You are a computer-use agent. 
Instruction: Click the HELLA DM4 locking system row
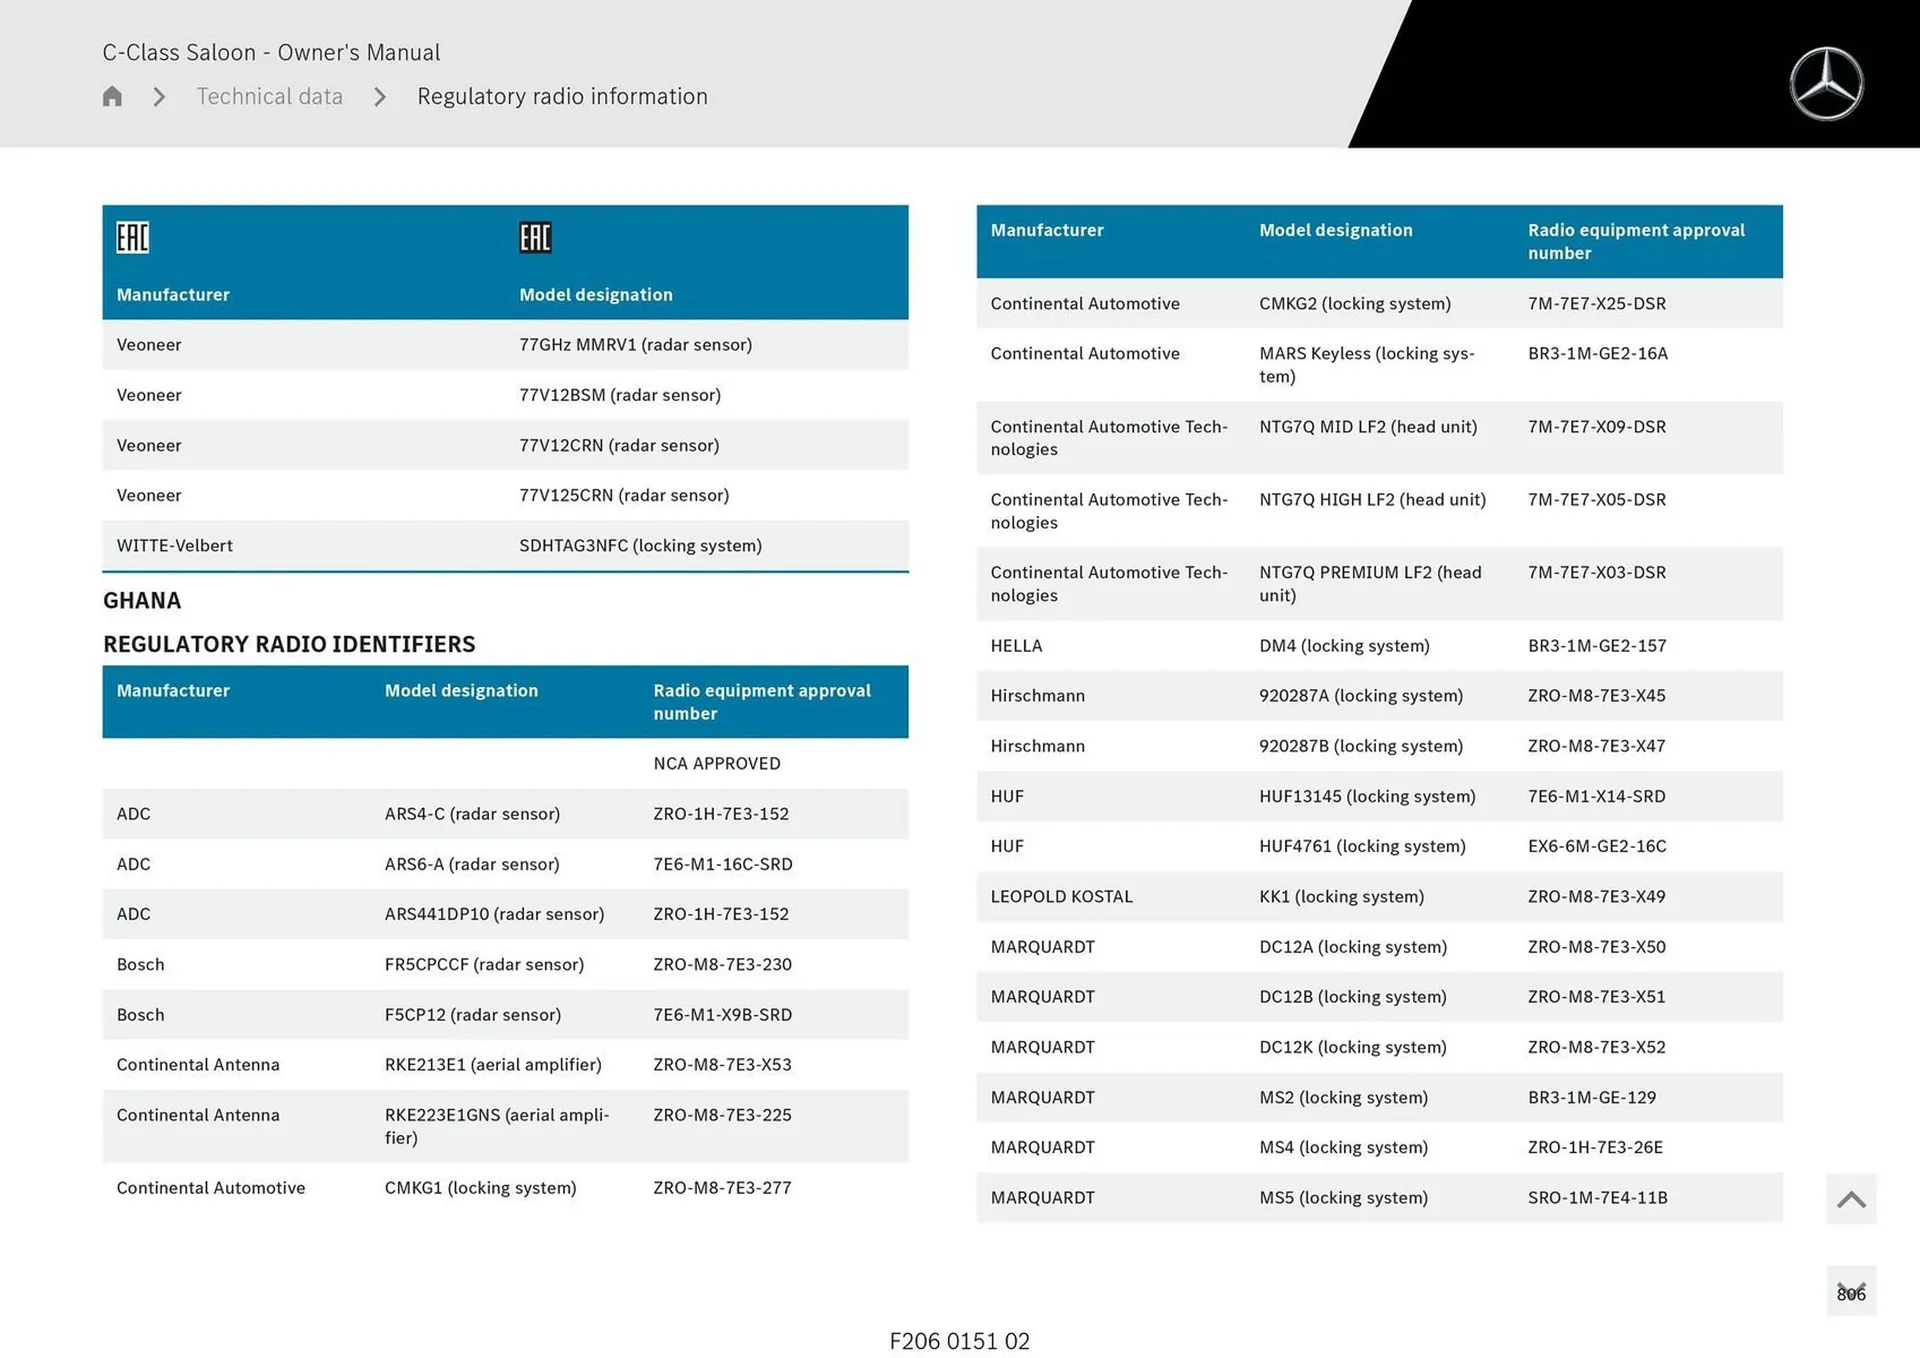(x=1343, y=646)
